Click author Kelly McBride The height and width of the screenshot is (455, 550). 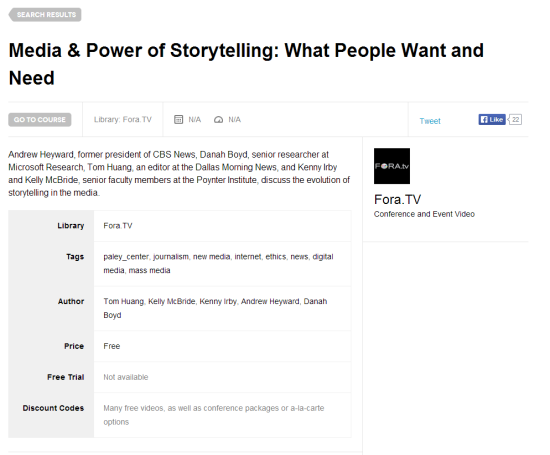[x=172, y=301]
